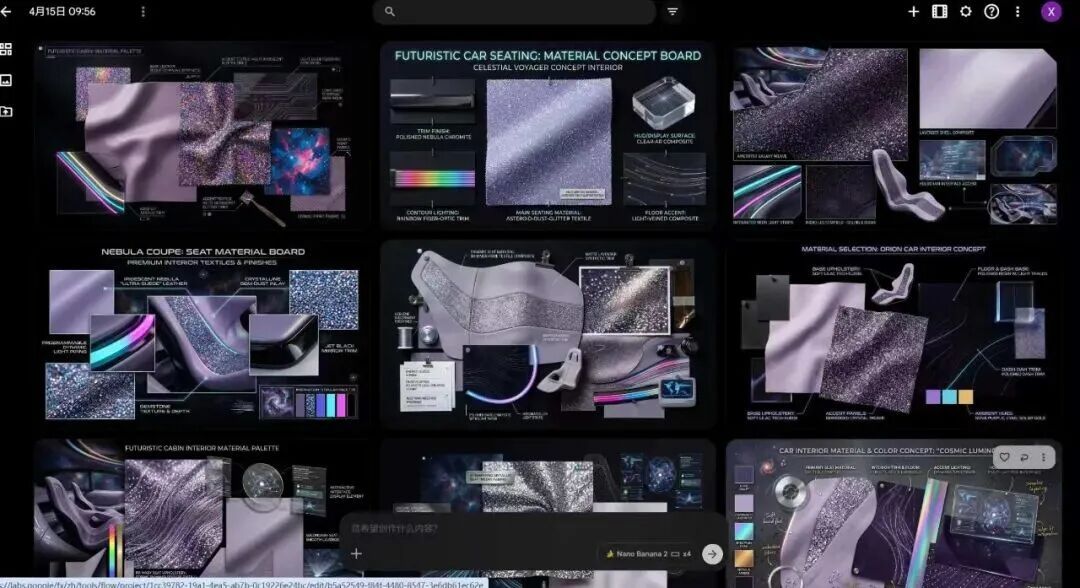Open the filter options next to search
This screenshot has width=1080, height=588.
(673, 12)
